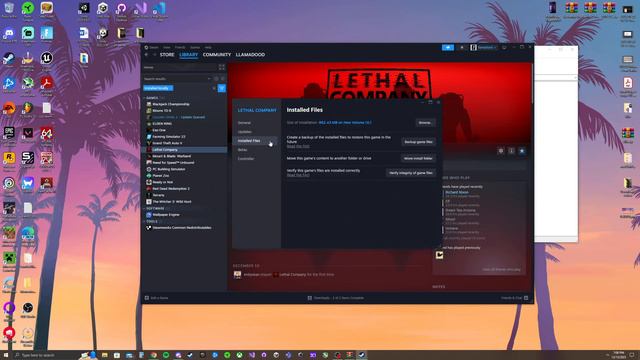Click the library Home button
This screenshot has height=360, width=640.
click(180, 67)
